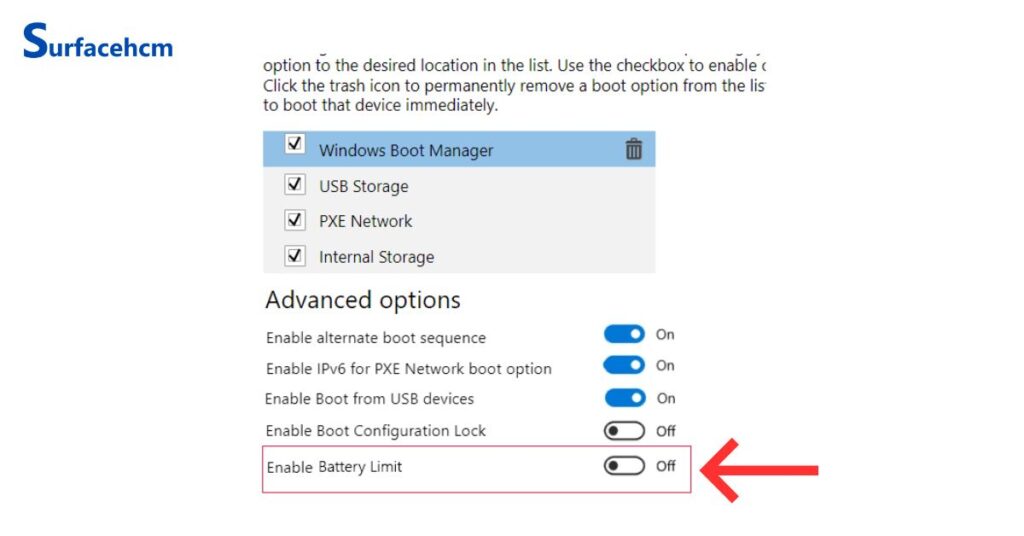
Task: Select the USB Storage boot entry
Action: (x=363, y=186)
